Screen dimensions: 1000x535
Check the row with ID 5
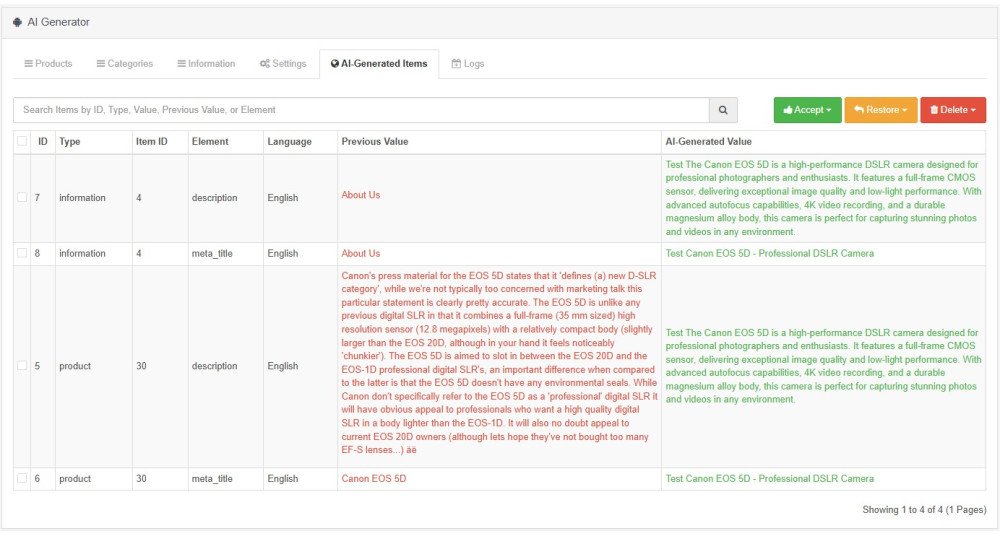(22, 365)
